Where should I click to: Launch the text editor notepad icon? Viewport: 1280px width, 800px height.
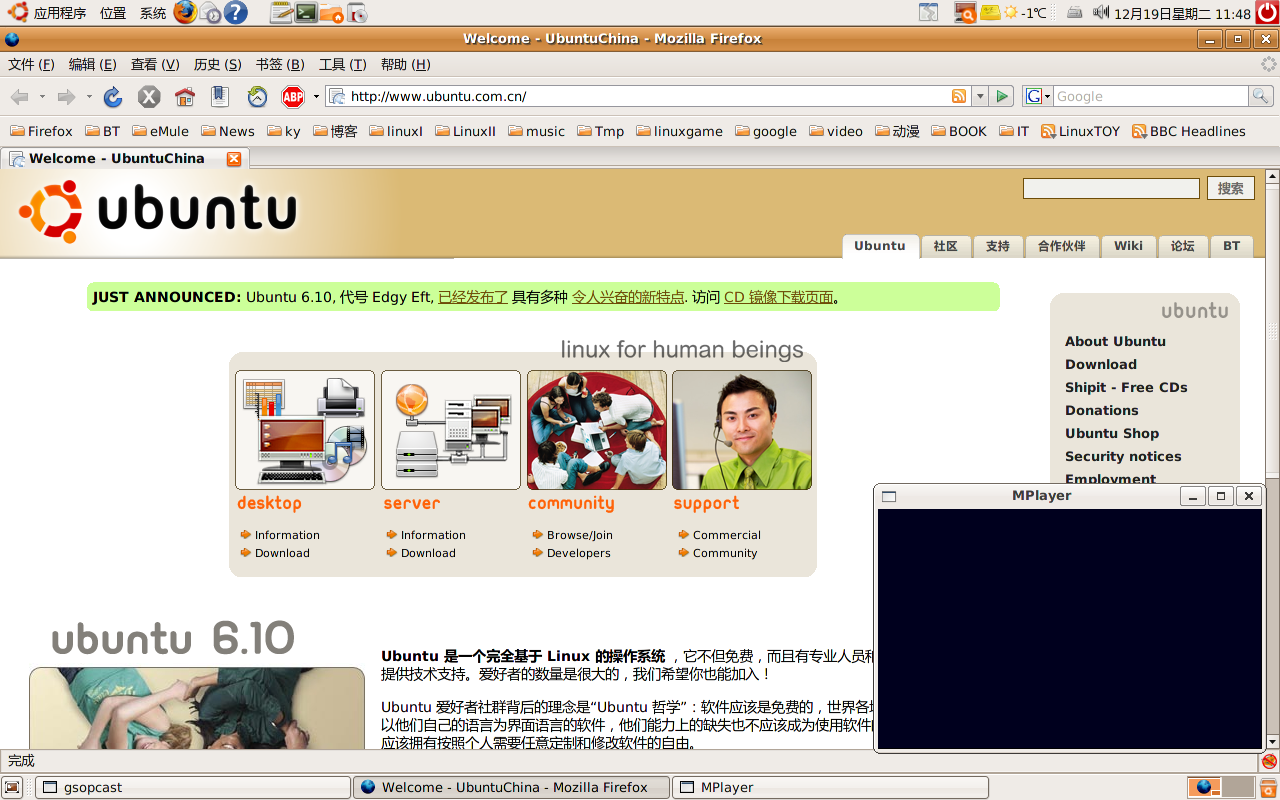(x=282, y=13)
